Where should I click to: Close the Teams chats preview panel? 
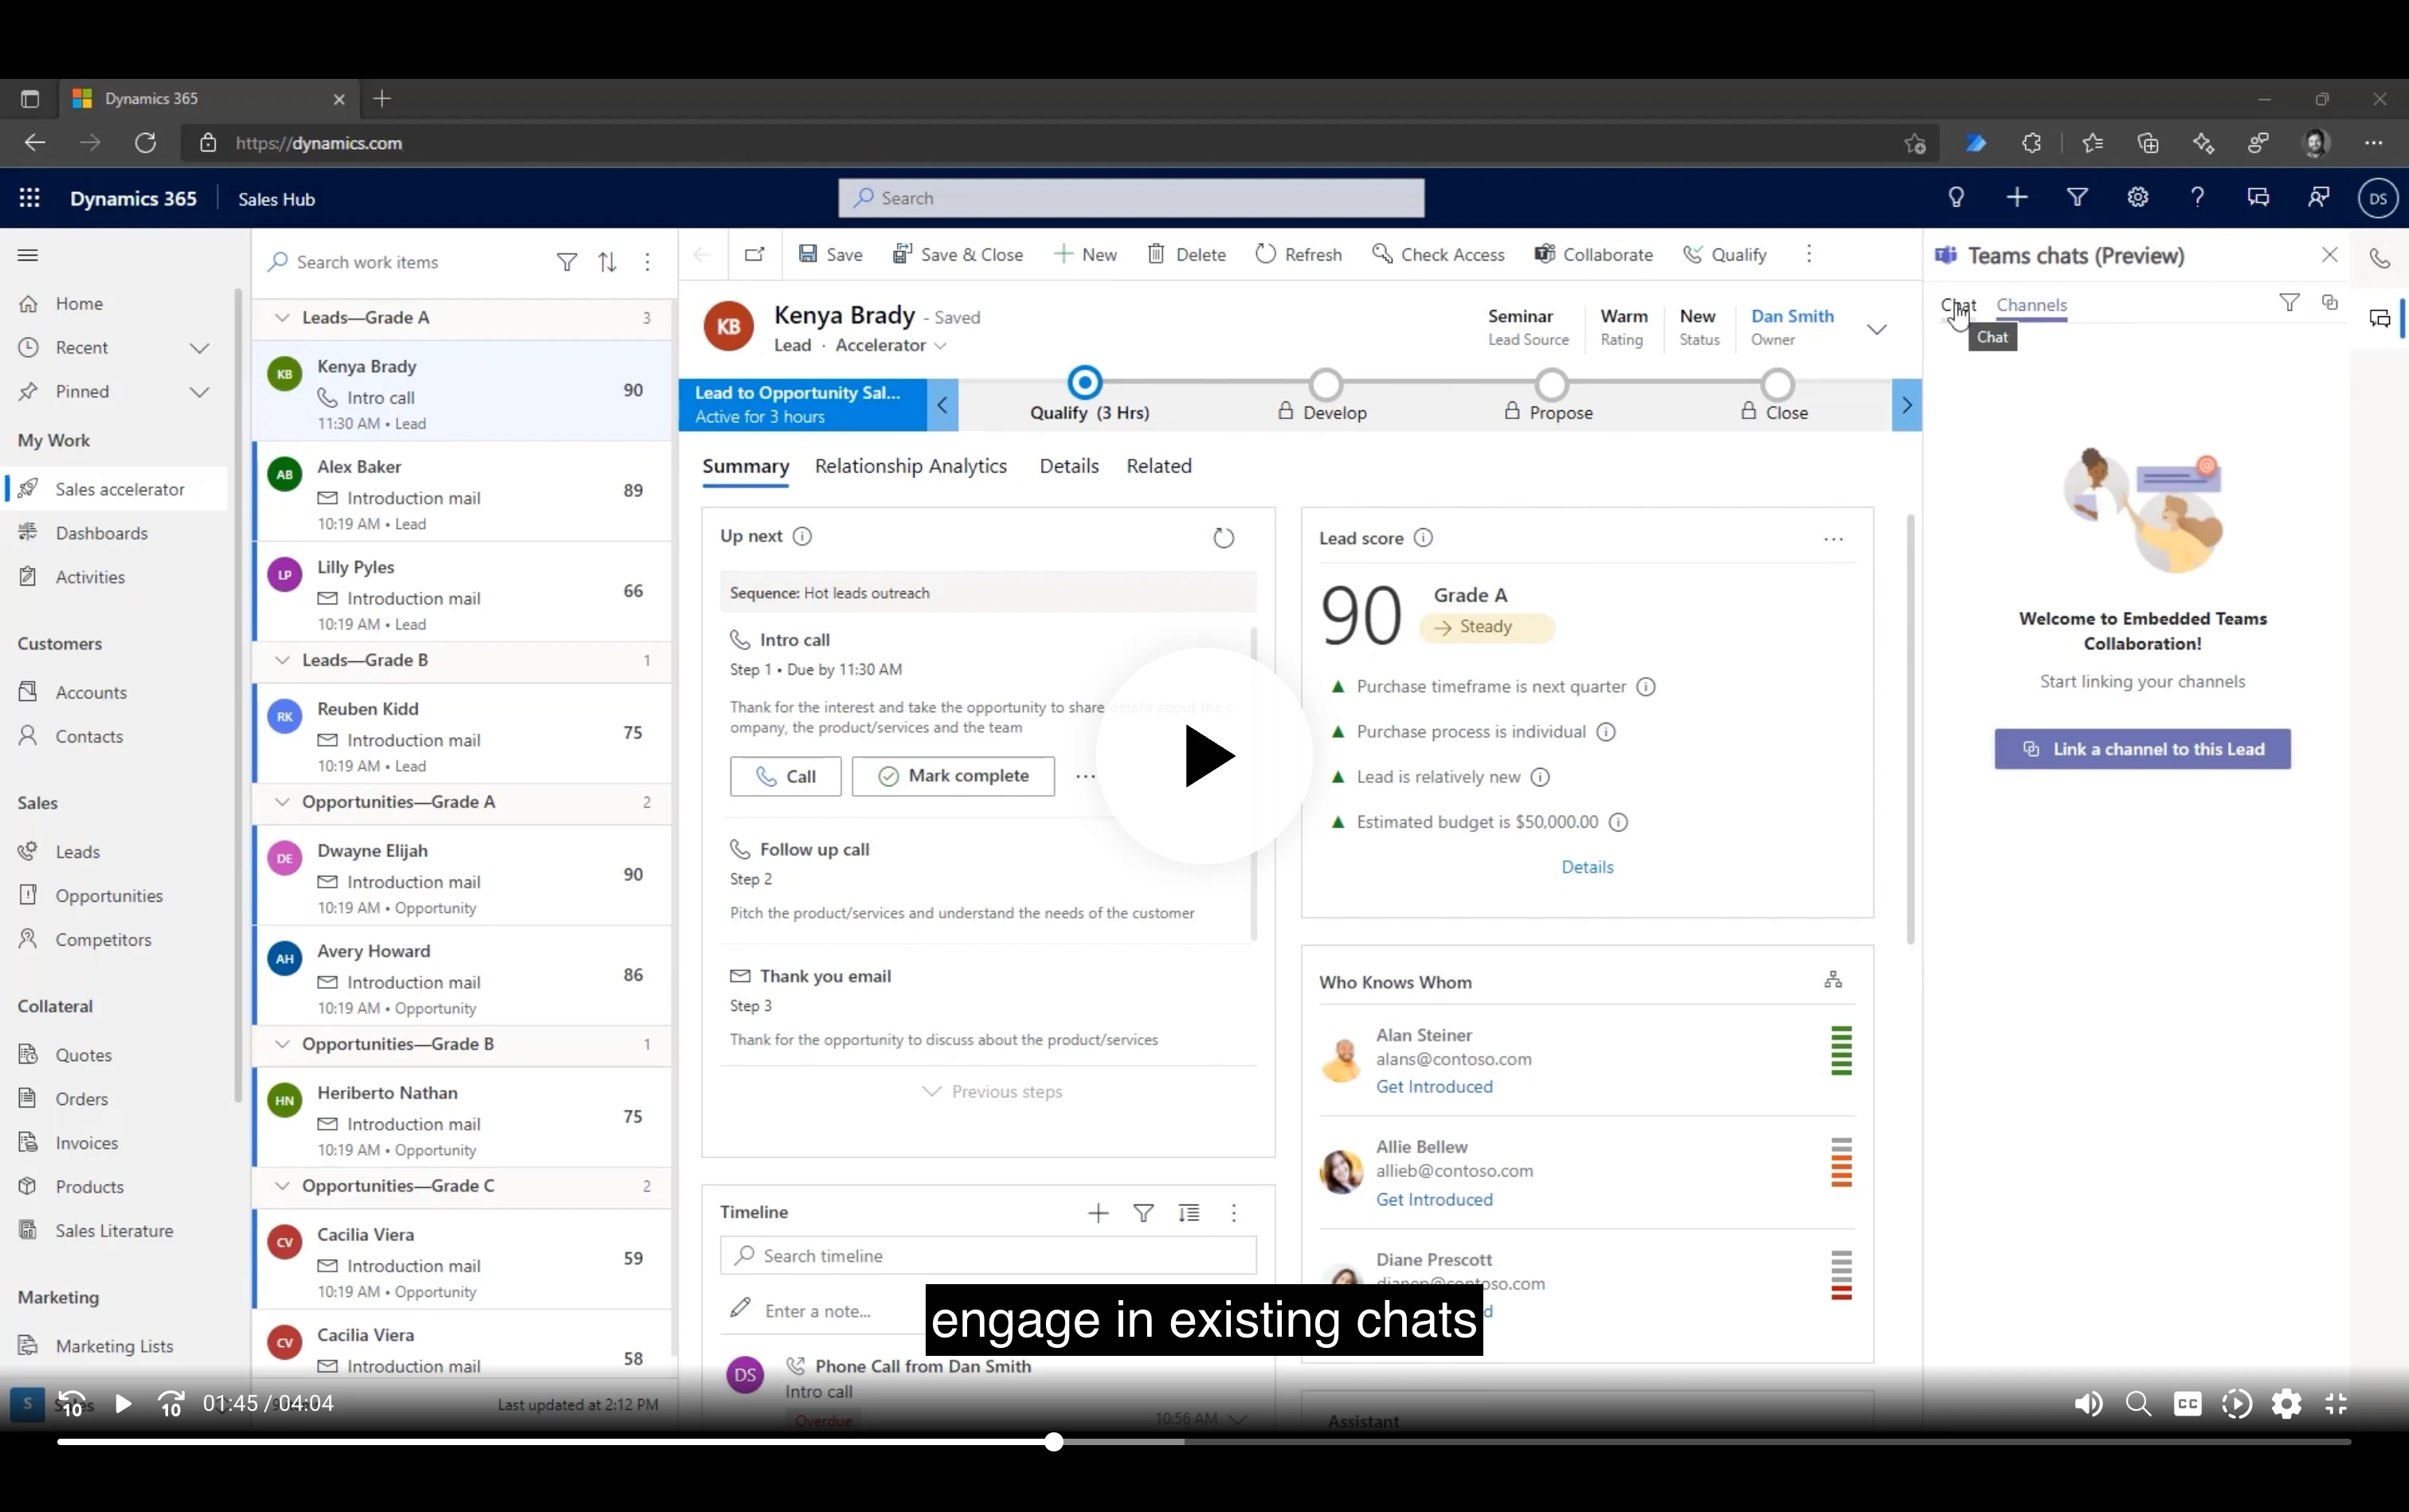tap(2330, 255)
